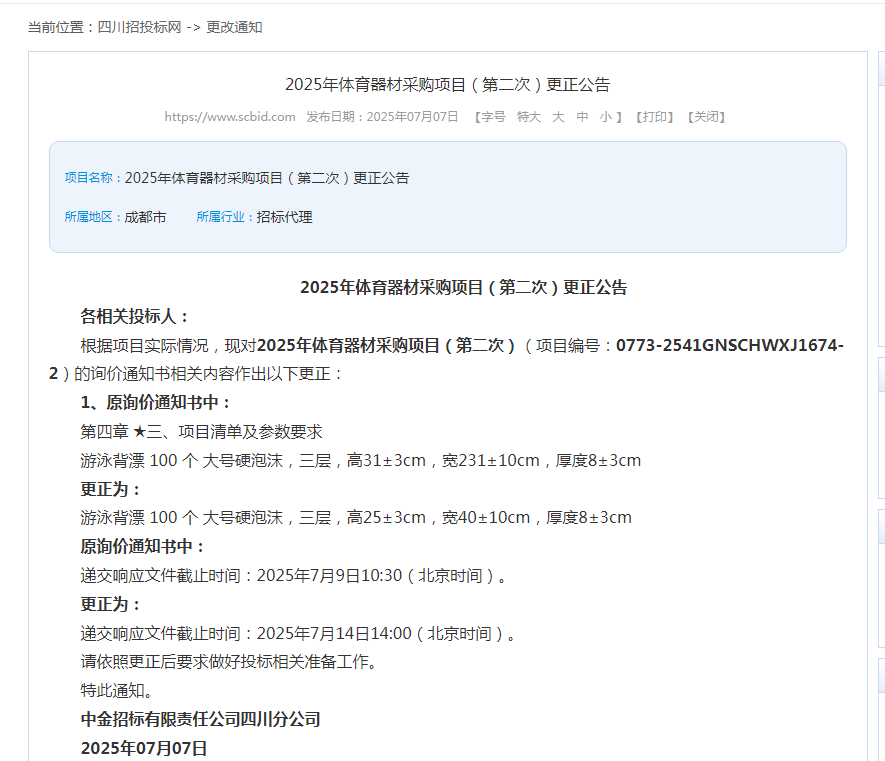Click the second 更正为 heading

tap(110, 604)
